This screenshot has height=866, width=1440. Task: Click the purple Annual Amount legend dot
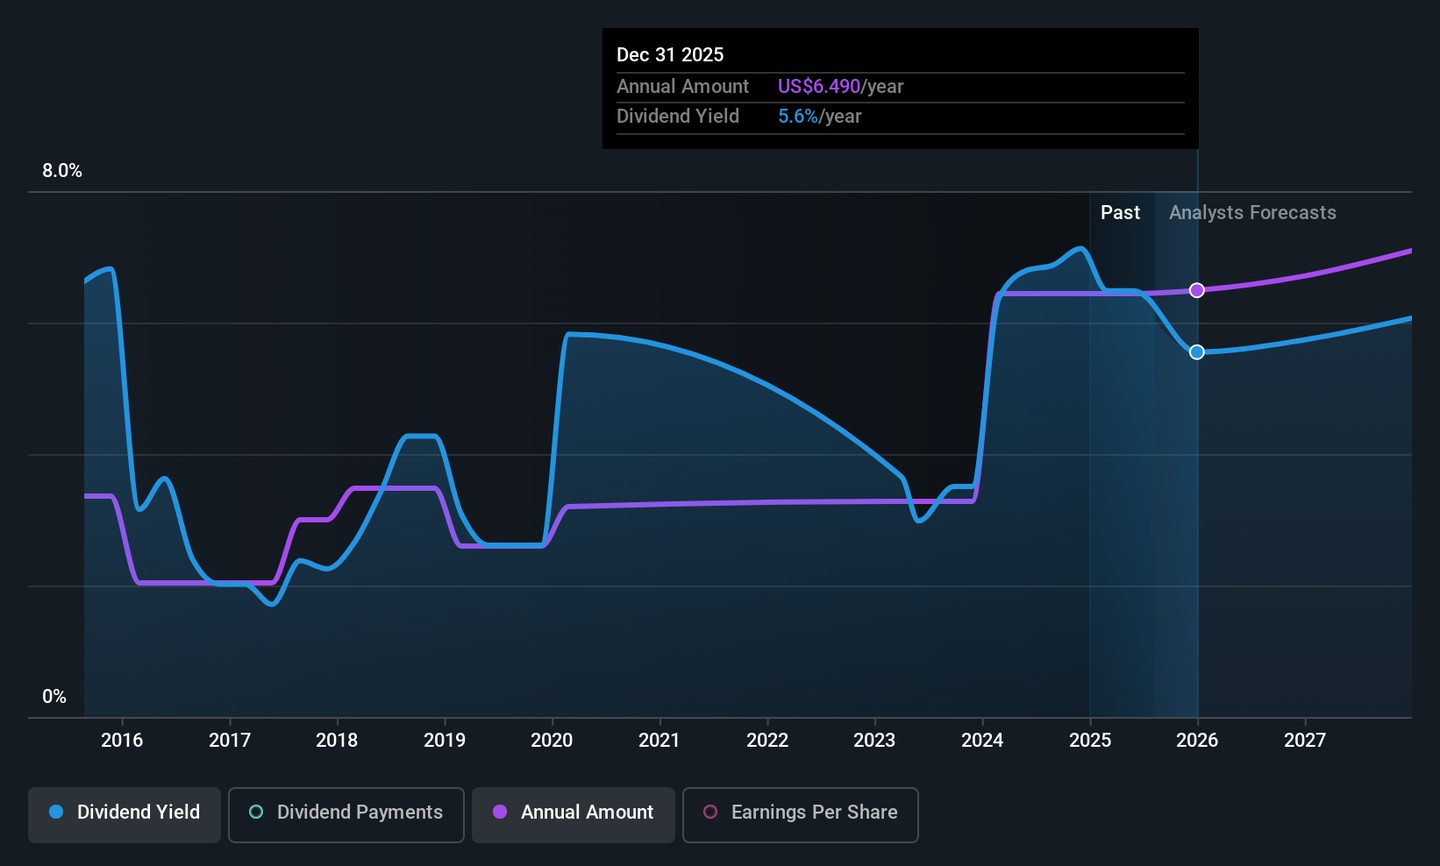(500, 812)
